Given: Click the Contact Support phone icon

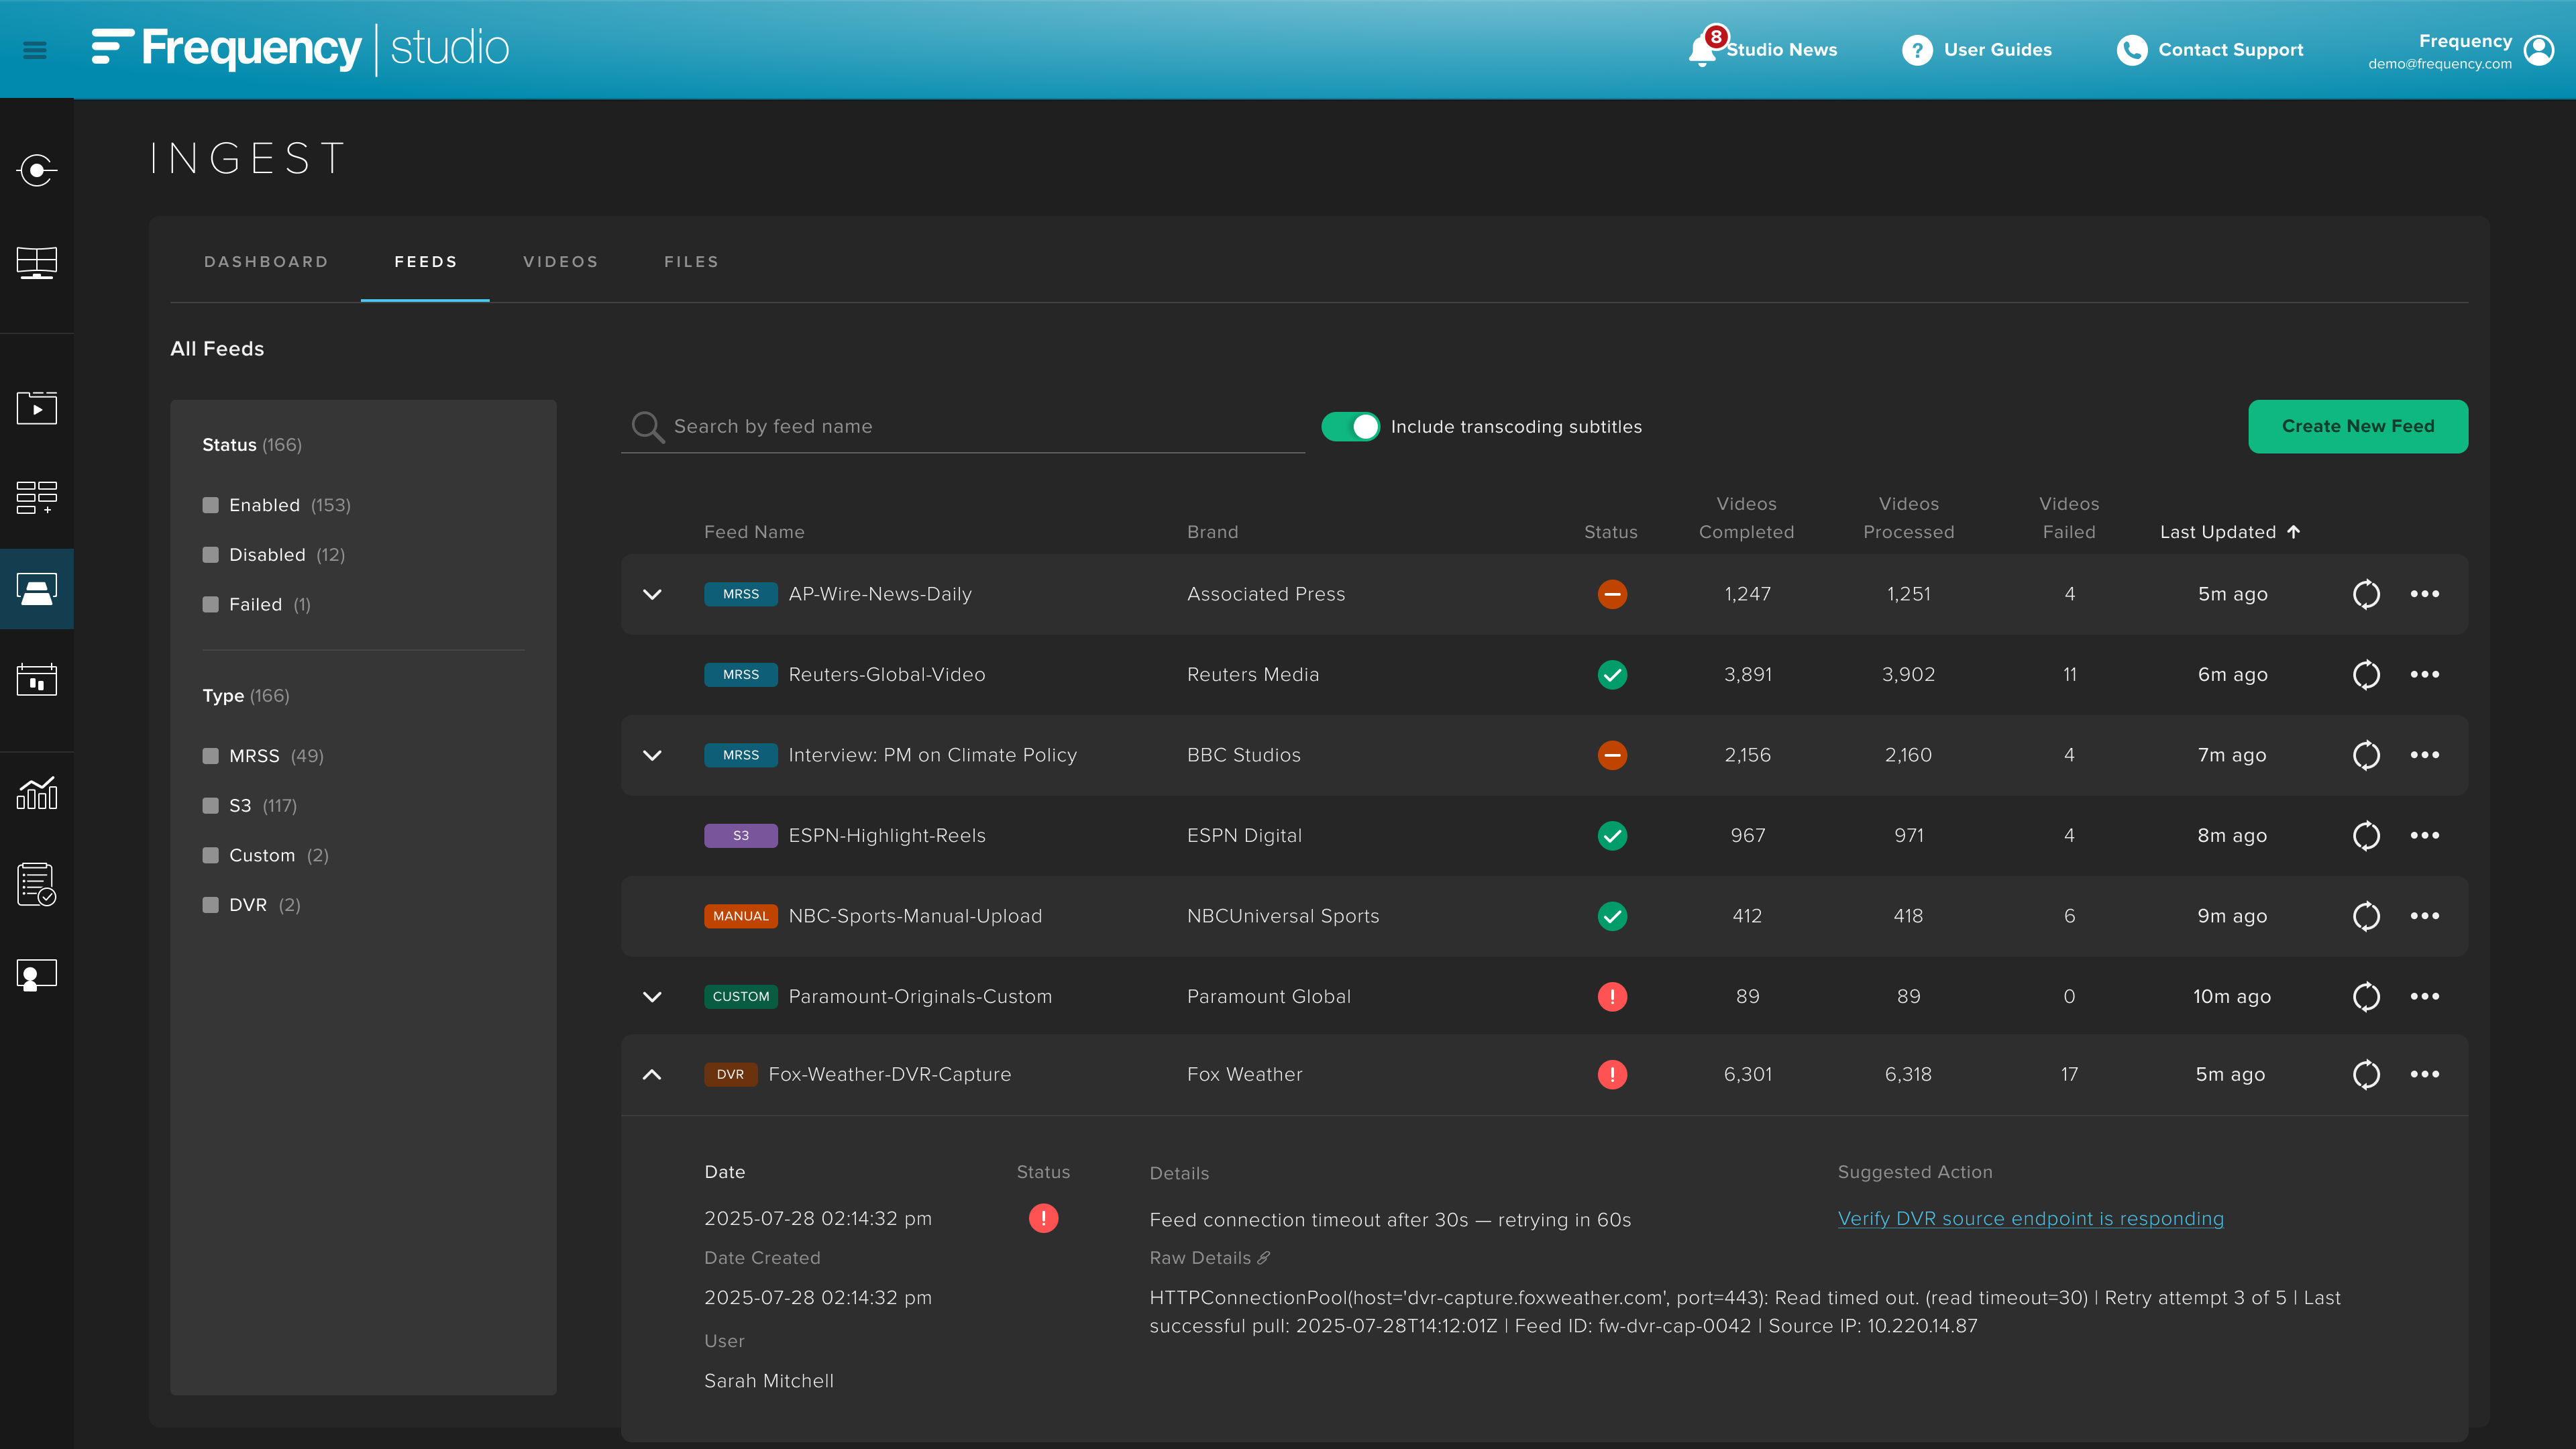Looking at the screenshot, I should [2132, 50].
